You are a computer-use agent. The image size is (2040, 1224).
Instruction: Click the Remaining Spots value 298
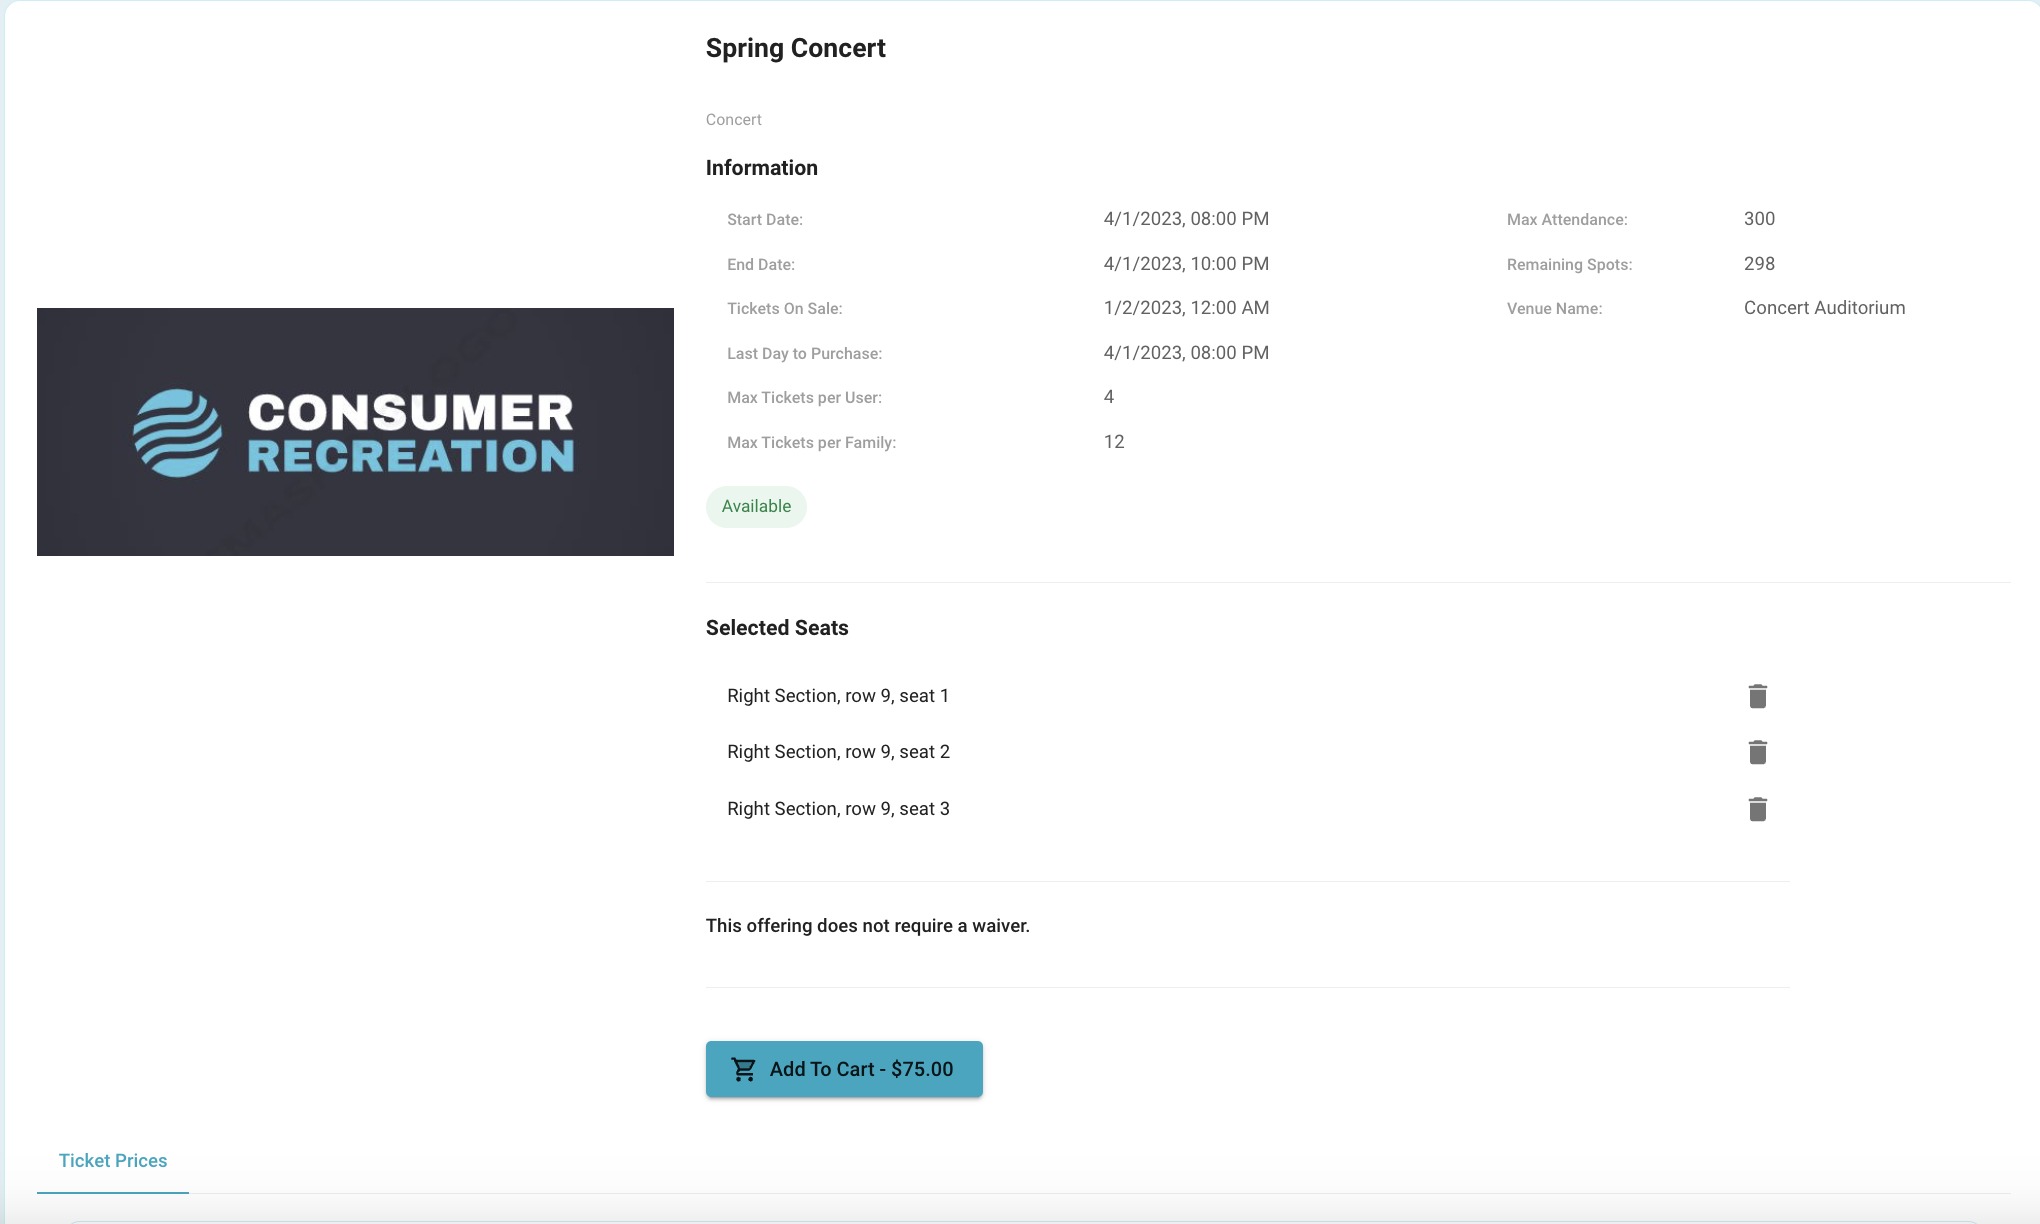click(1759, 264)
